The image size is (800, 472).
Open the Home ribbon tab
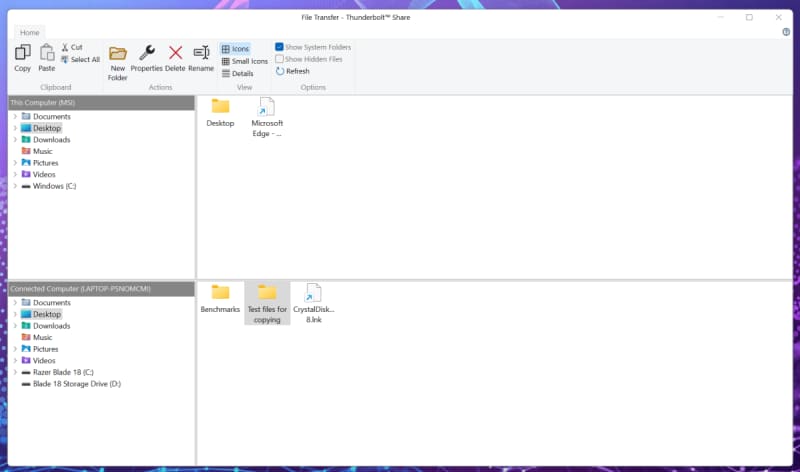click(30, 33)
